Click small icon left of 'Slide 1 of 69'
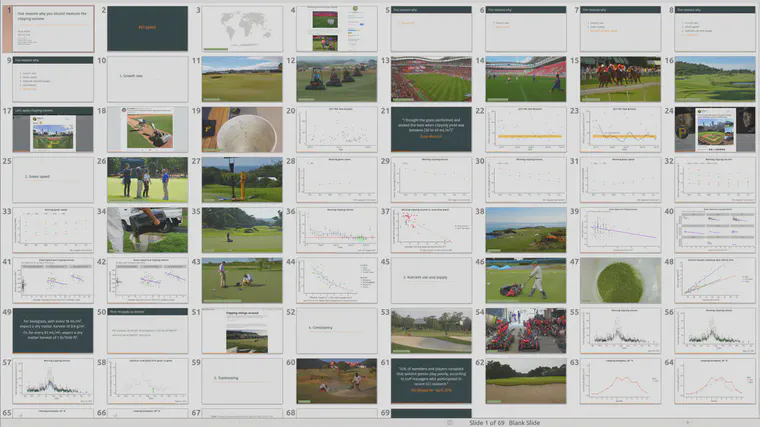The width and height of the screenshot is (760, 427). [450, 423]
